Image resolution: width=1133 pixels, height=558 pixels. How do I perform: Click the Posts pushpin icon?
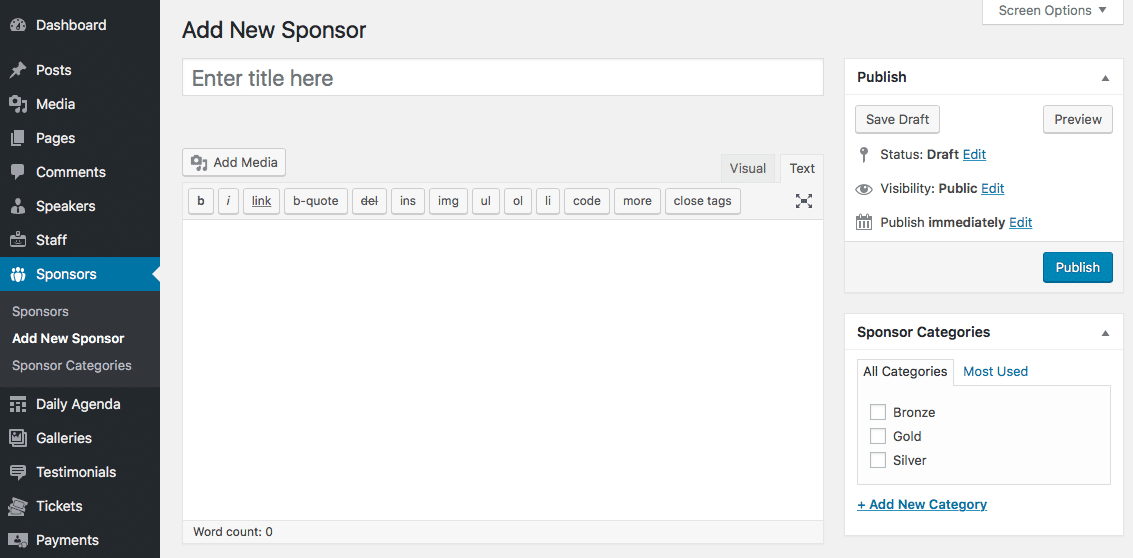18,70
